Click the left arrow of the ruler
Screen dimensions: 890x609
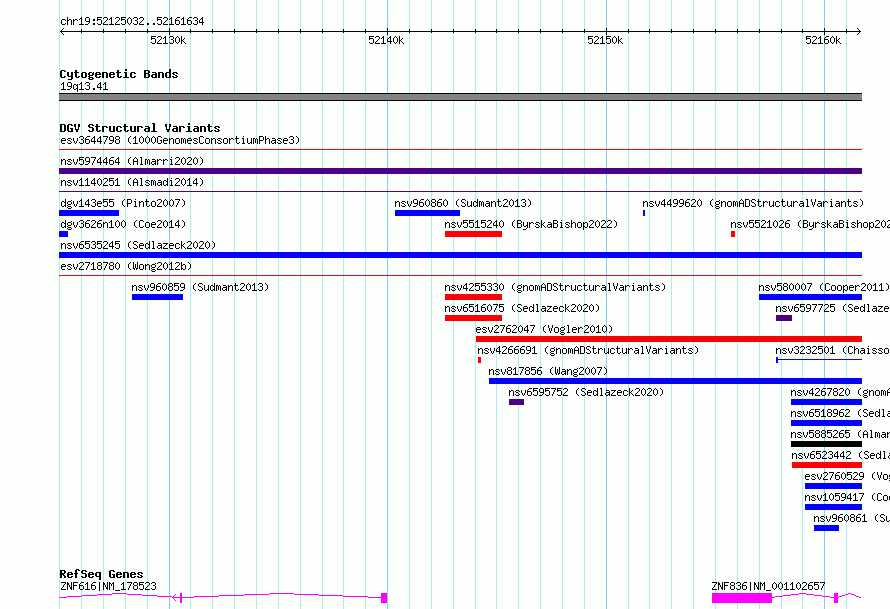[62, 32]
